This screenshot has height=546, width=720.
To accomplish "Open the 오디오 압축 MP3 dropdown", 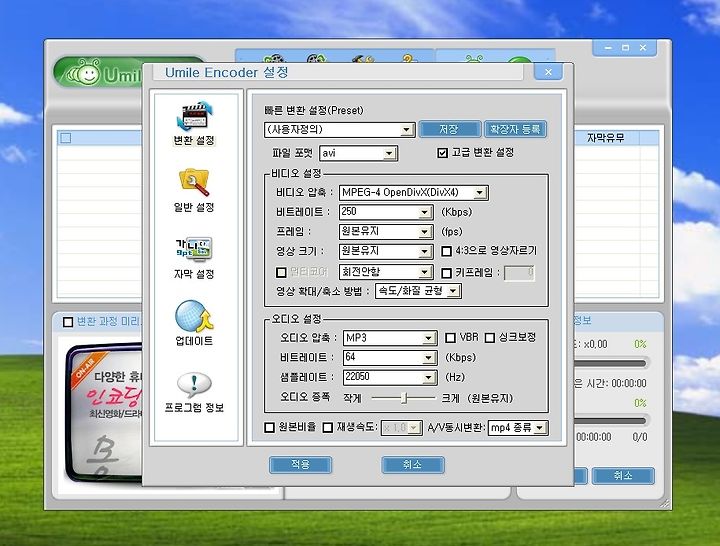I will pos(390,338).
